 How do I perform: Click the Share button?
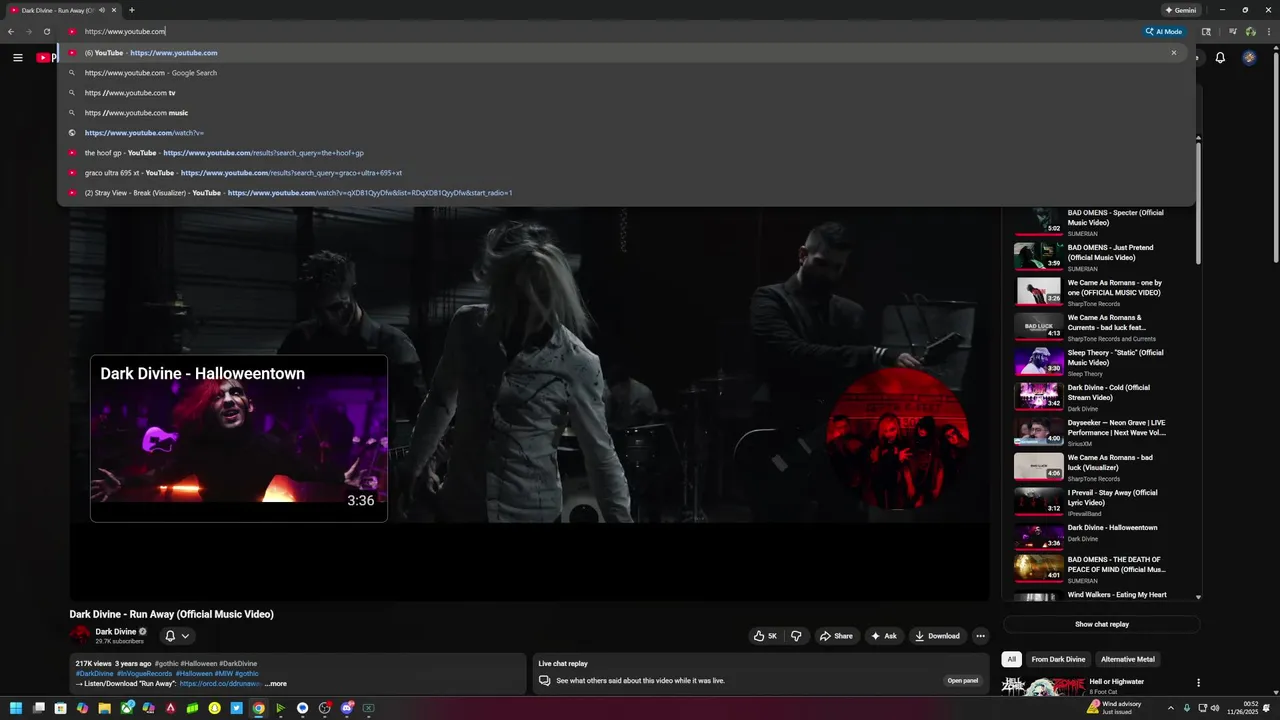[x=836, y=636]
